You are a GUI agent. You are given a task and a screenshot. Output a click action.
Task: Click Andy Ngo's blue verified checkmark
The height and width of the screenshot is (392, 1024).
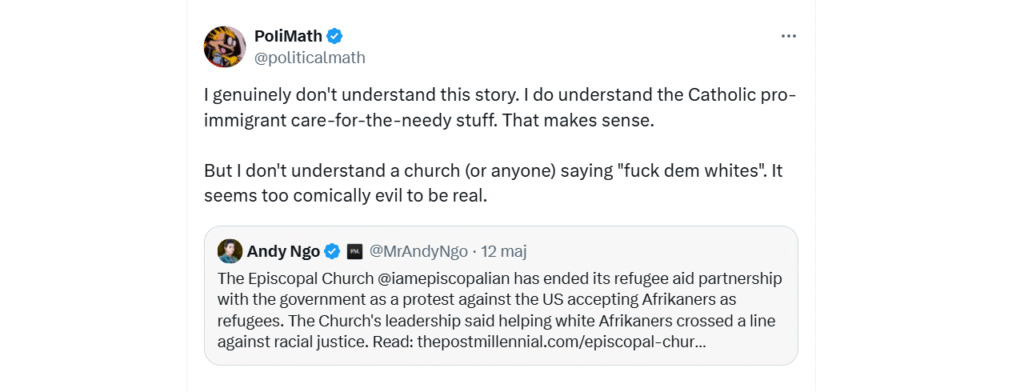click(332, 251)
